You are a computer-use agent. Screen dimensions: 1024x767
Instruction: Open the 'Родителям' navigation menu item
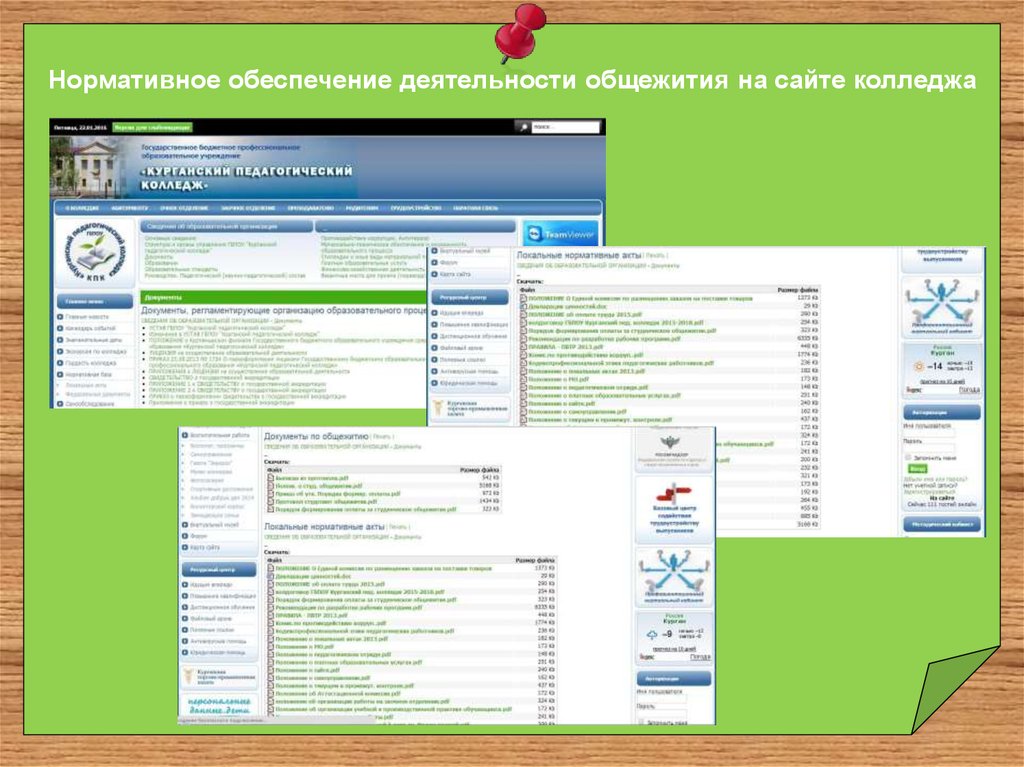tap(362, 208)
